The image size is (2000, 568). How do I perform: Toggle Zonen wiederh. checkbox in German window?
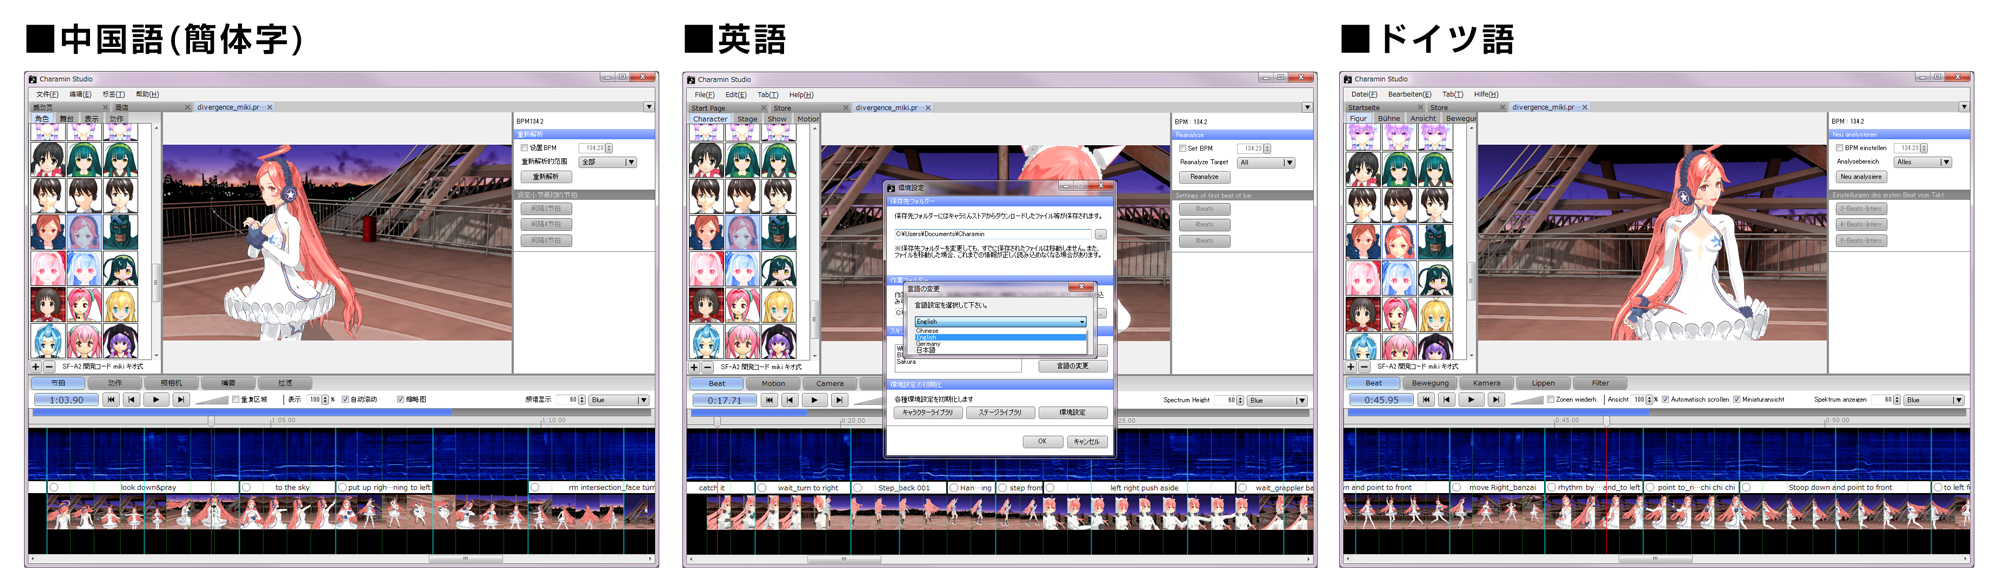pyautogui.click(x=1551, y=399)
